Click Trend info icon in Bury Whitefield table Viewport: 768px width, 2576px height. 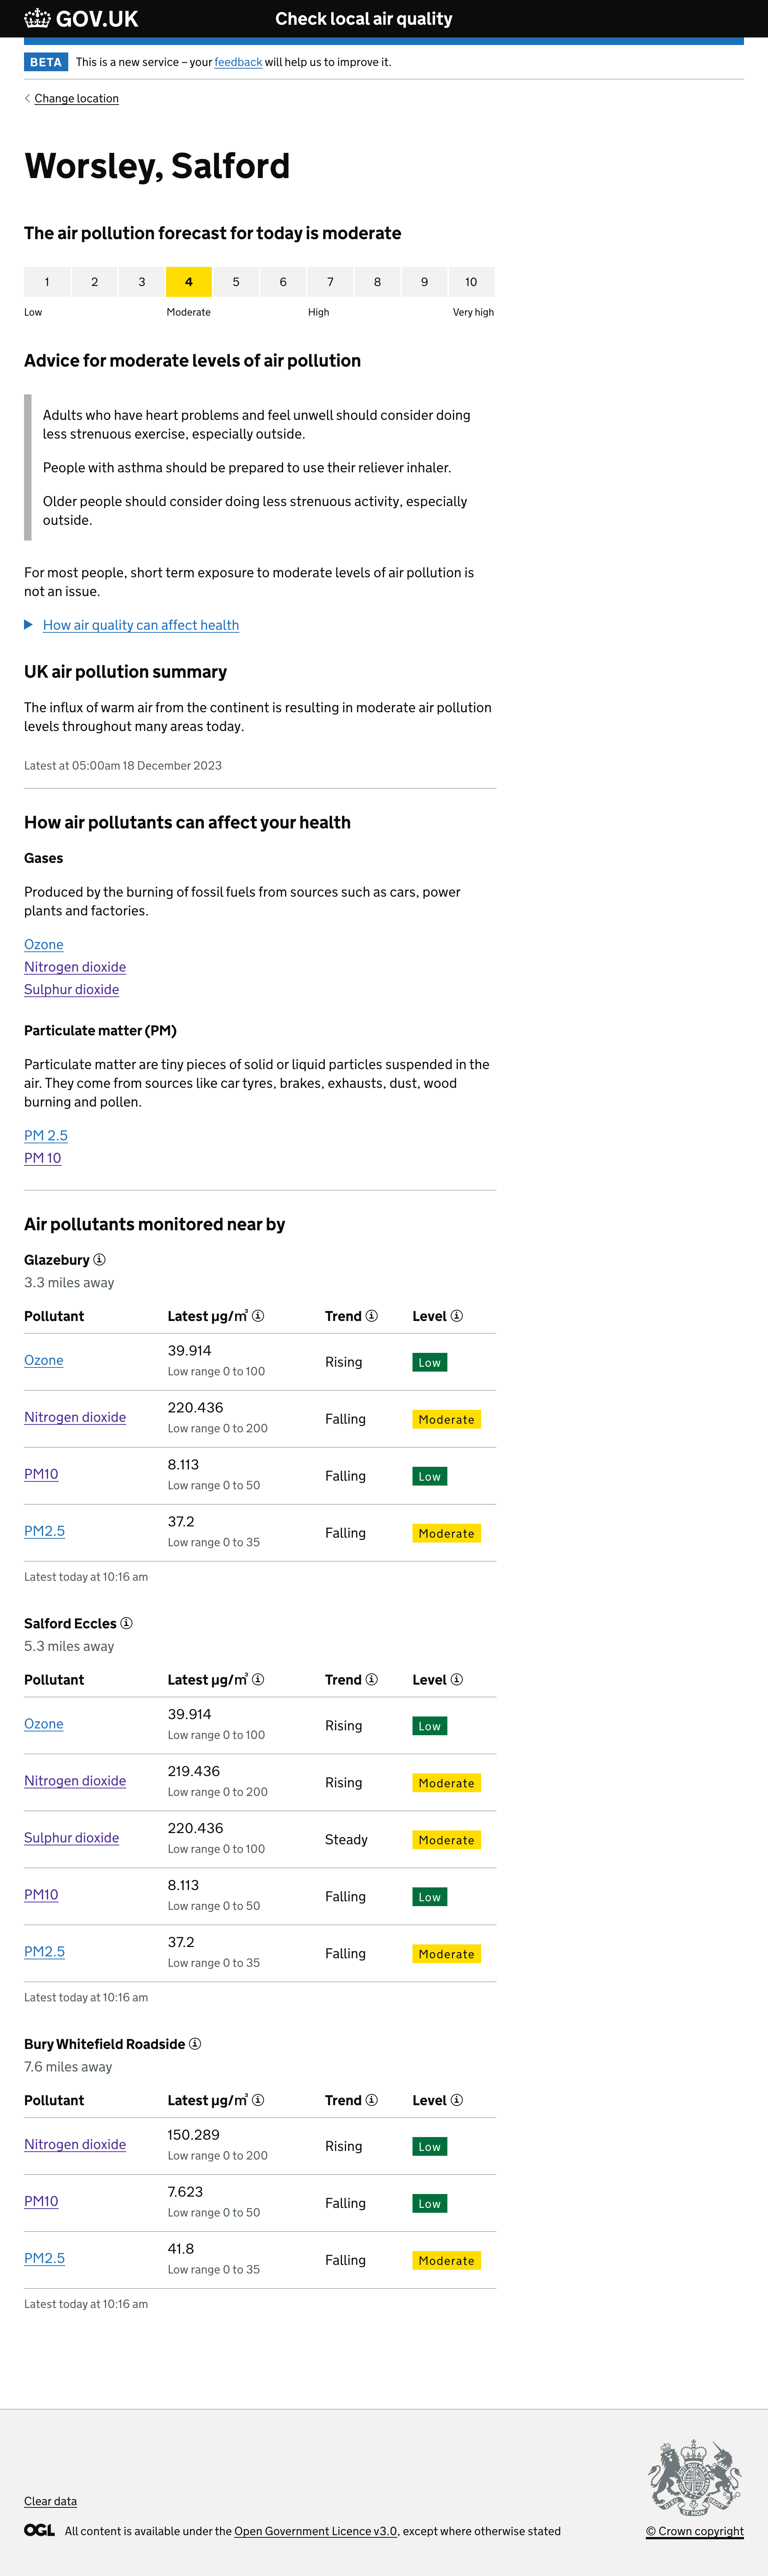(372, 2100)
